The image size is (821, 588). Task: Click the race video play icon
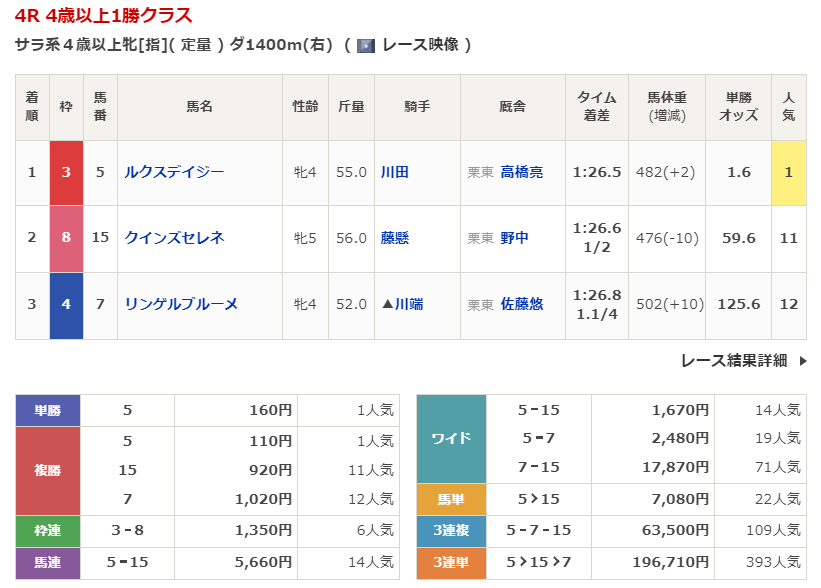(x=366, y=45)
